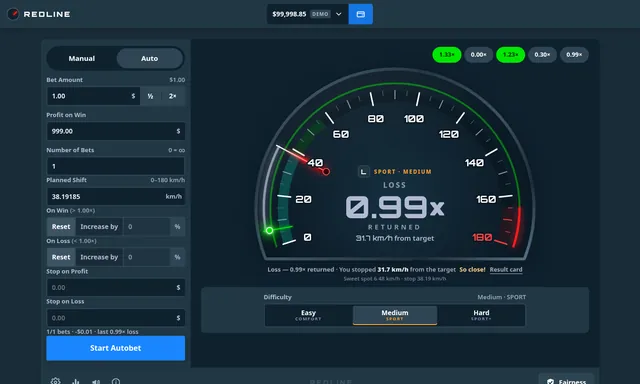Click the green needle handle on gauge
Image resolution: width=640 pixels, height=384 pixels.
269,231
